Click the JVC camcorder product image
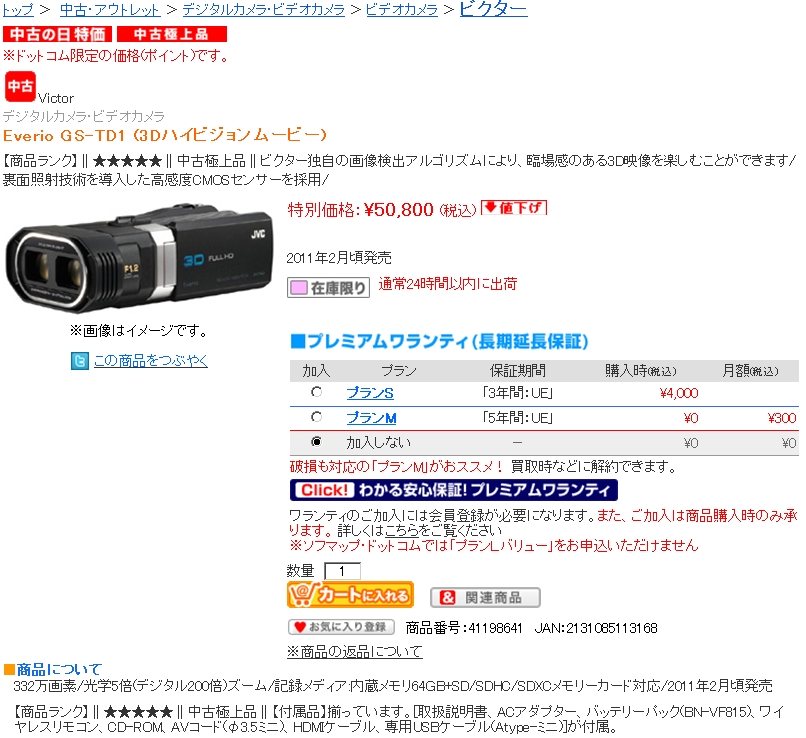The height and width of the screenshot is (738, 806). [x=139, y=259]
